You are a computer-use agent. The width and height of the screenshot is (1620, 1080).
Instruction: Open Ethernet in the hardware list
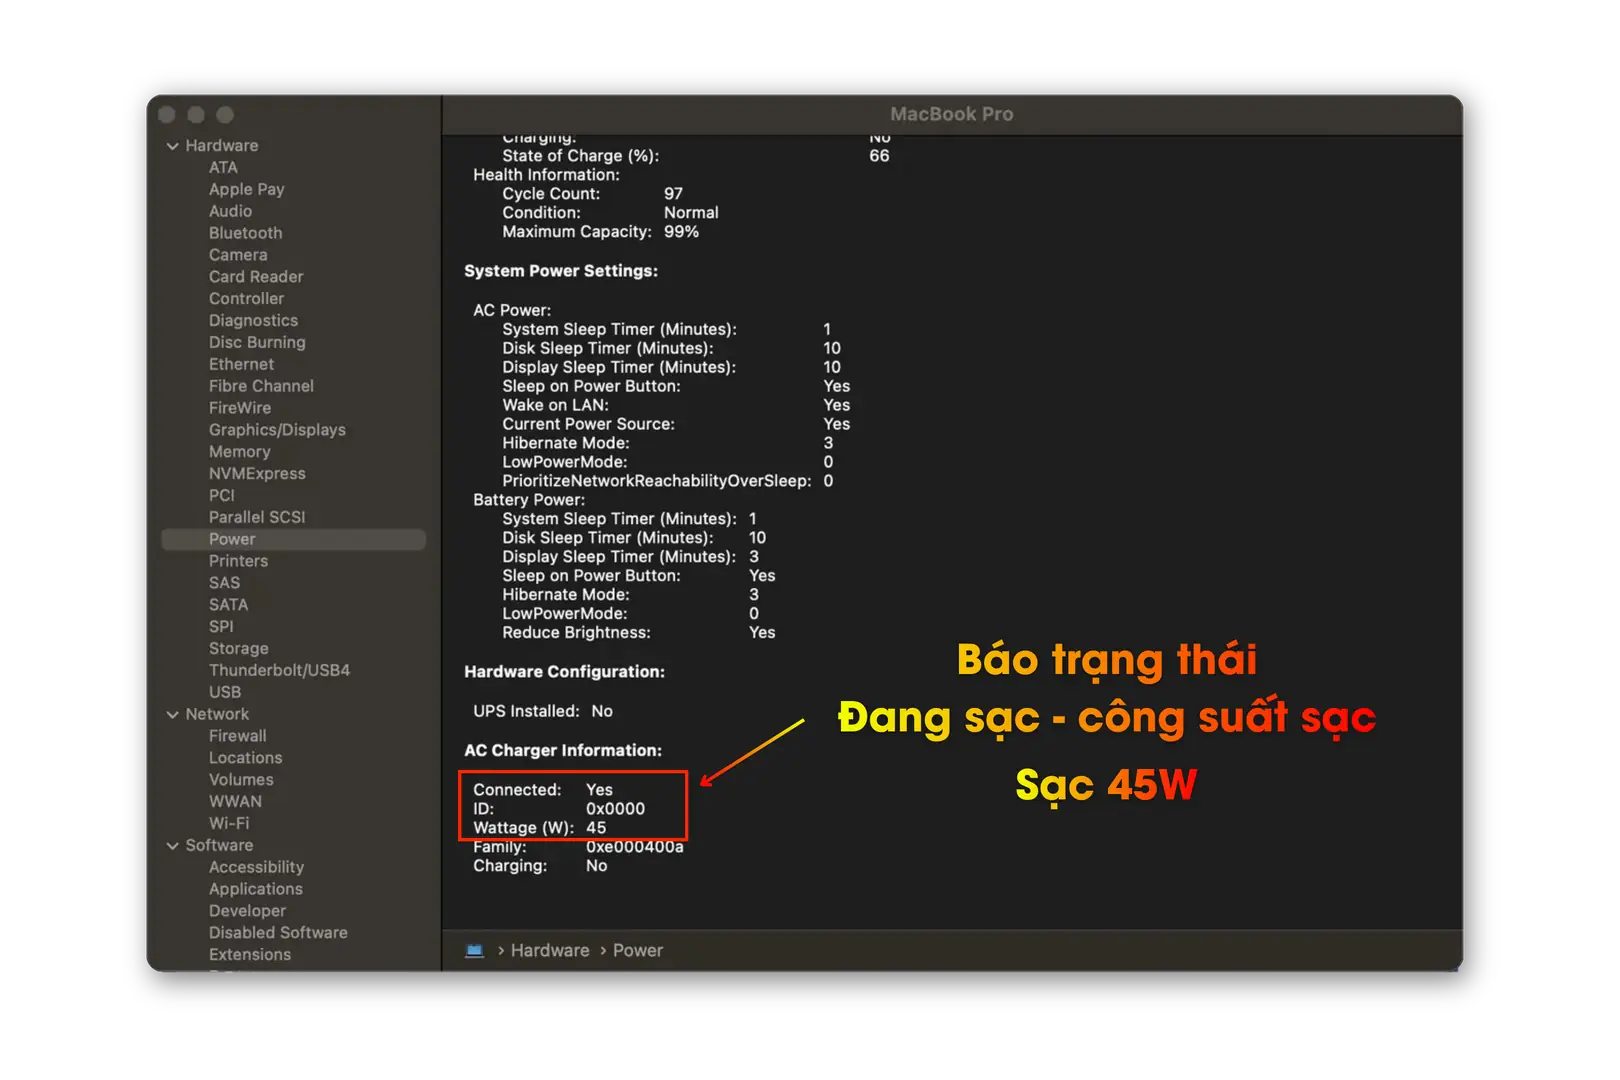pos(241,365)
